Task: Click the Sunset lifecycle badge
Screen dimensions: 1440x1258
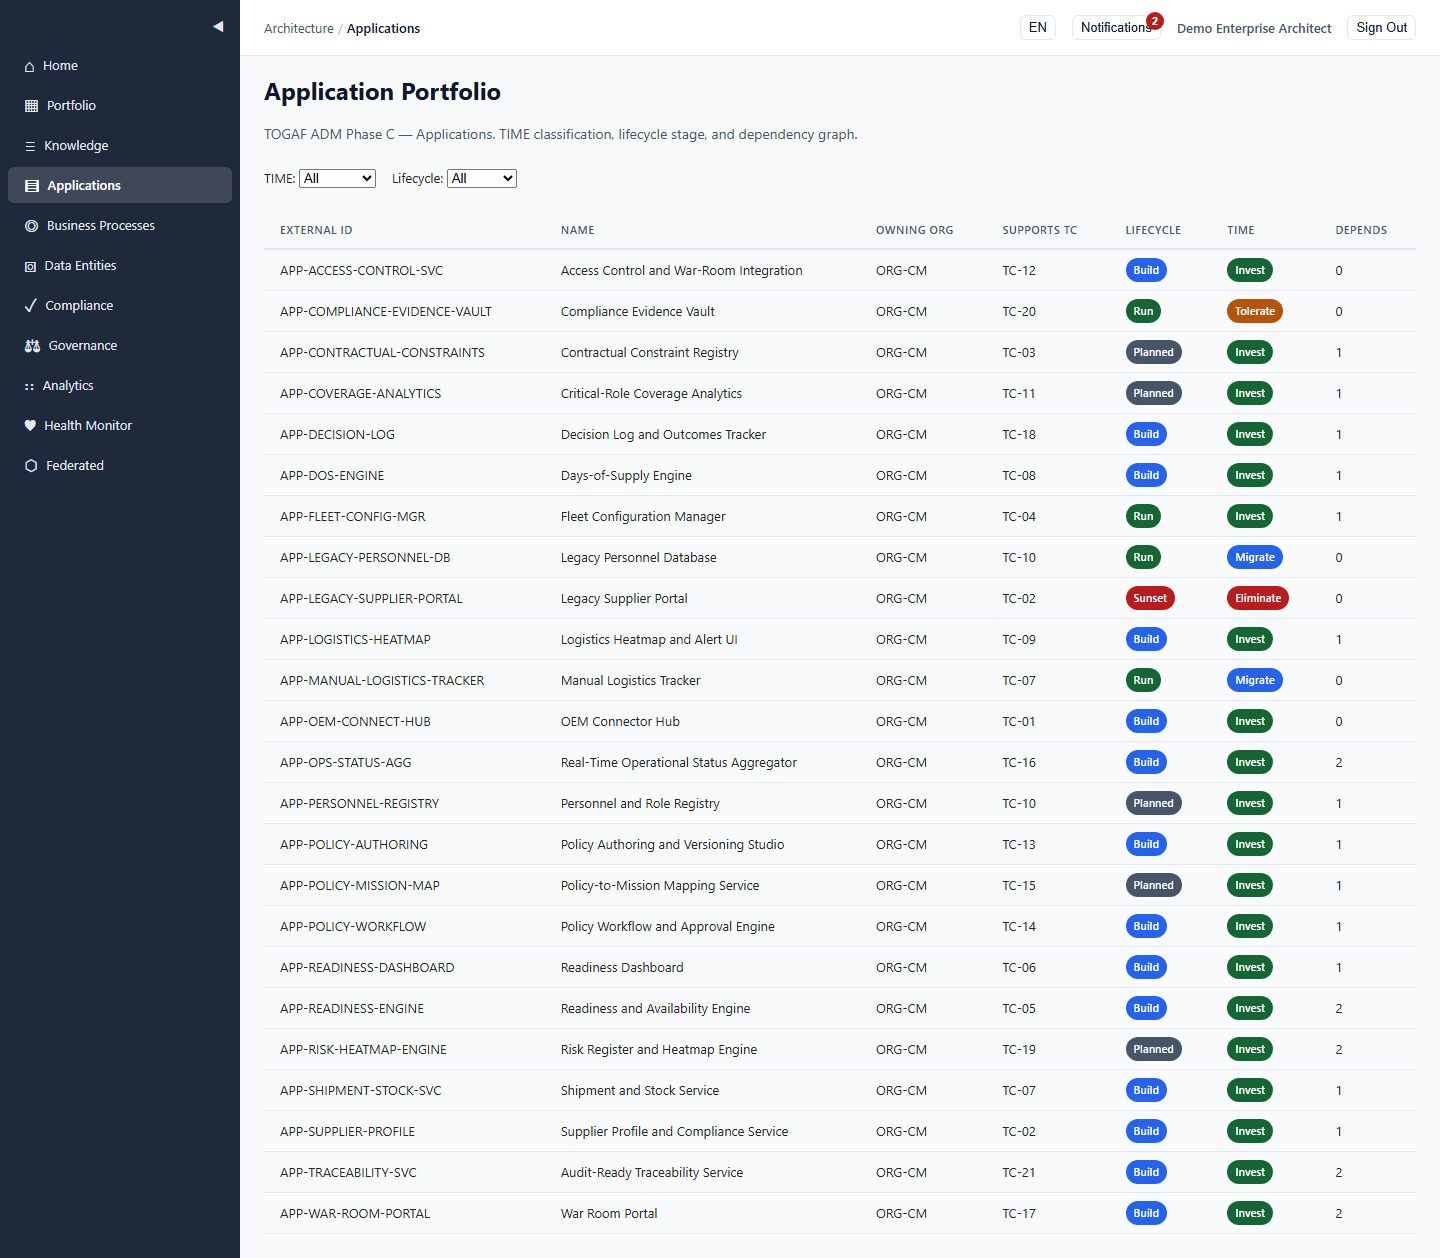Action: [x=1150, y=599]
